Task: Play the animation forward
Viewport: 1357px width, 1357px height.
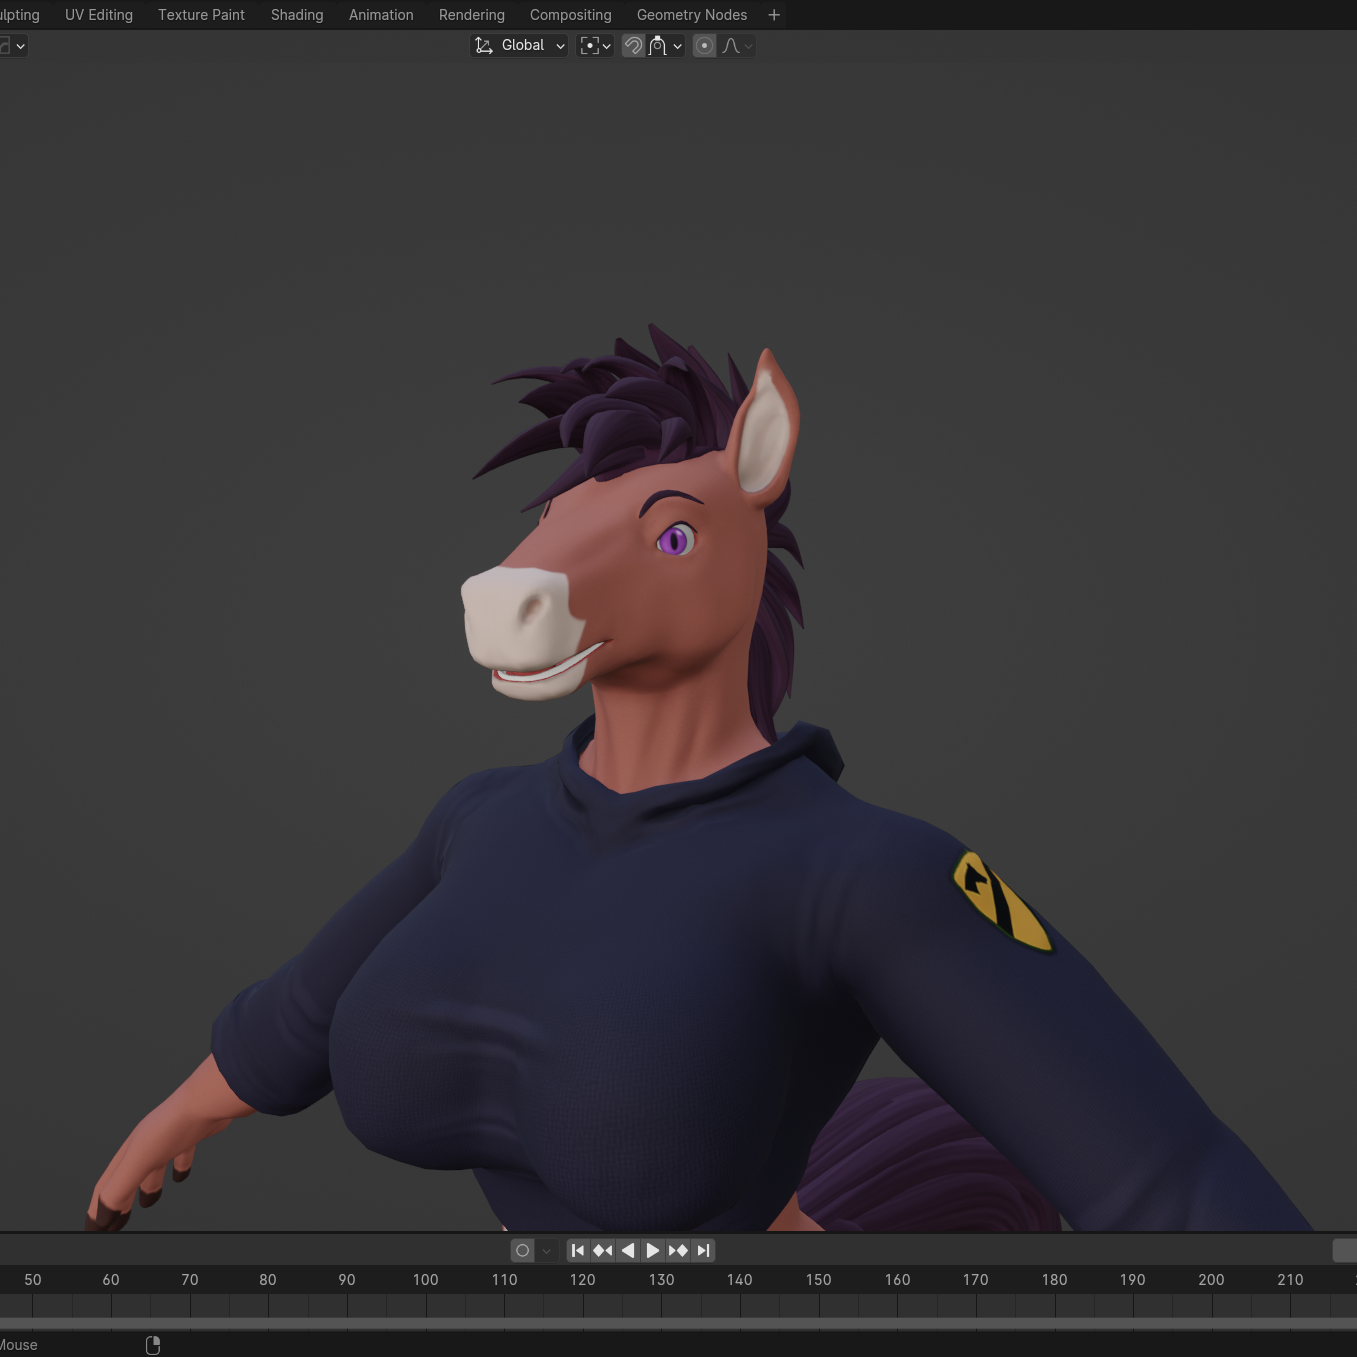Action: pos(653,1250)
